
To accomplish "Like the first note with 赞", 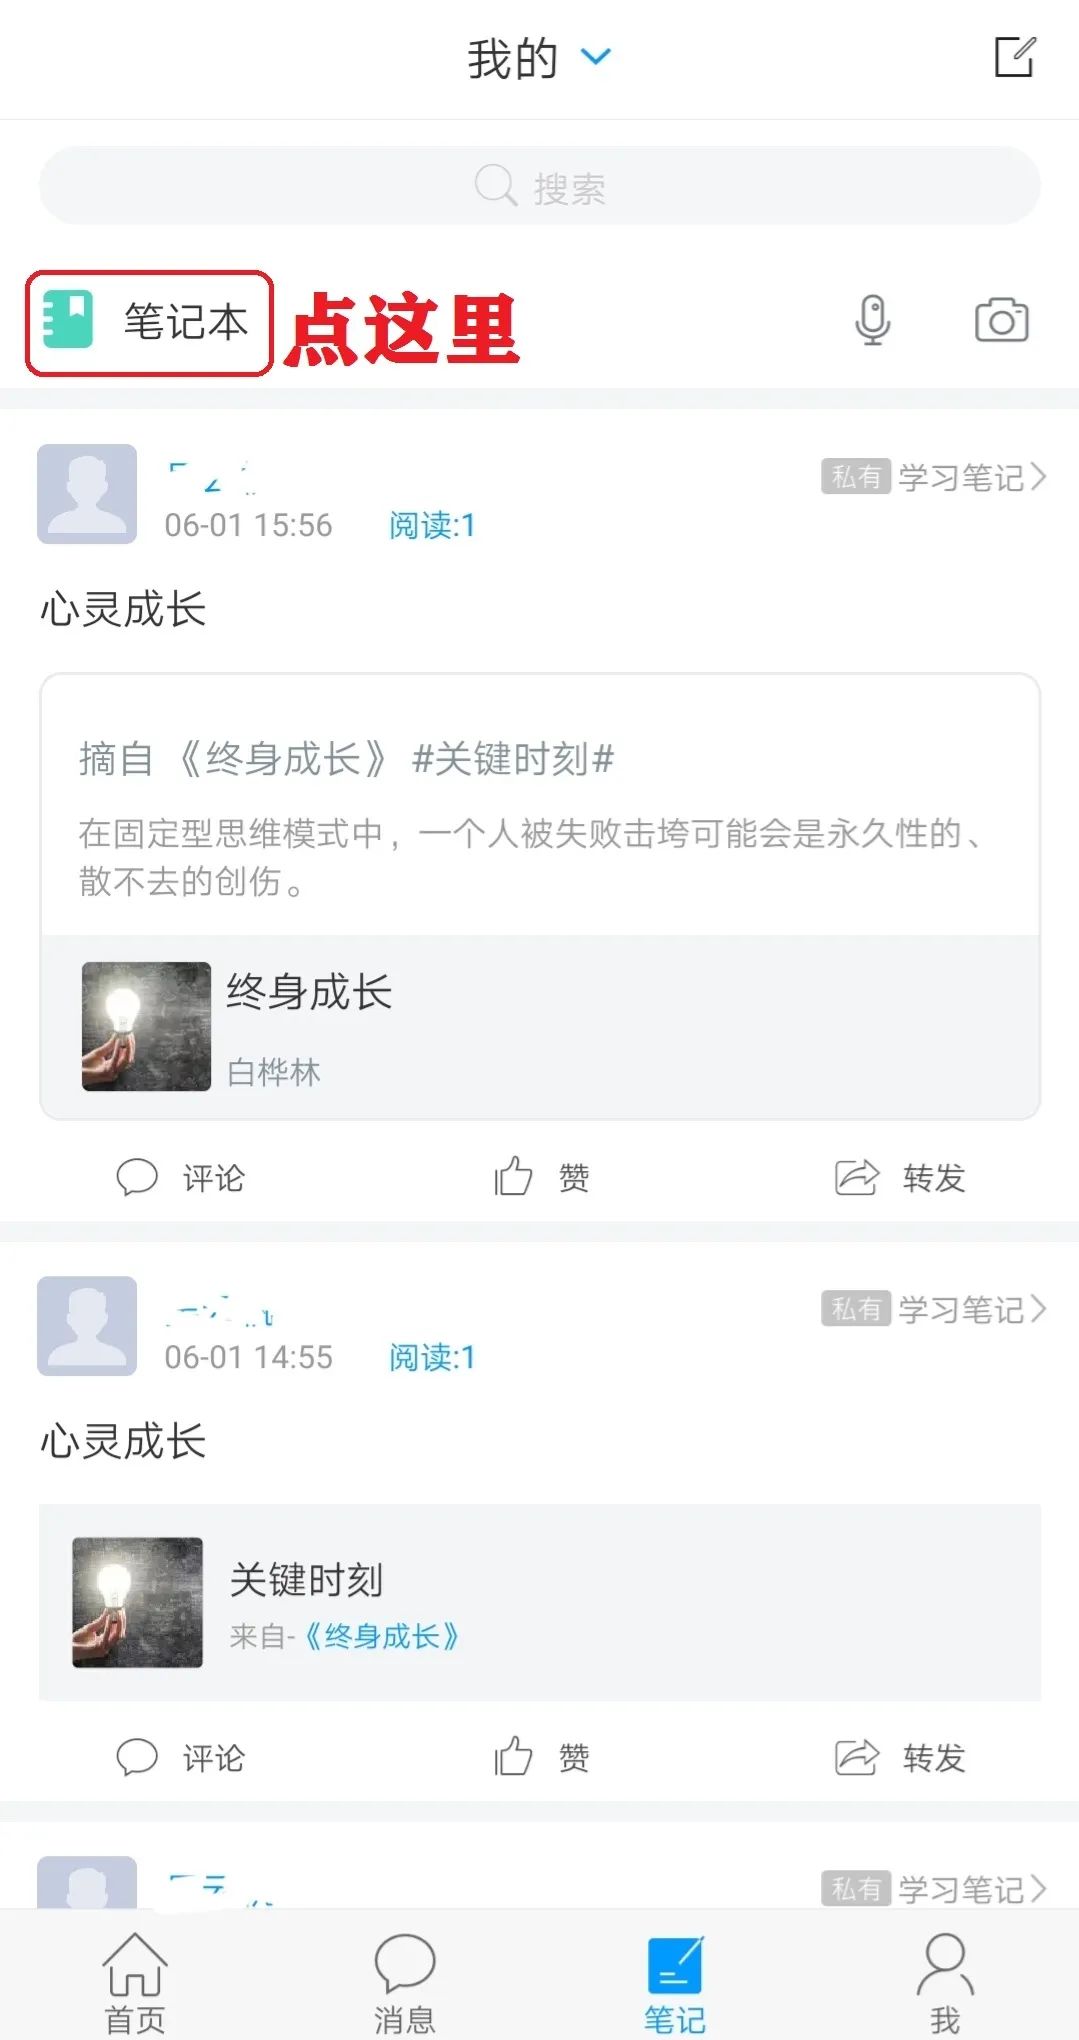I will click(x=542, y=1177).
